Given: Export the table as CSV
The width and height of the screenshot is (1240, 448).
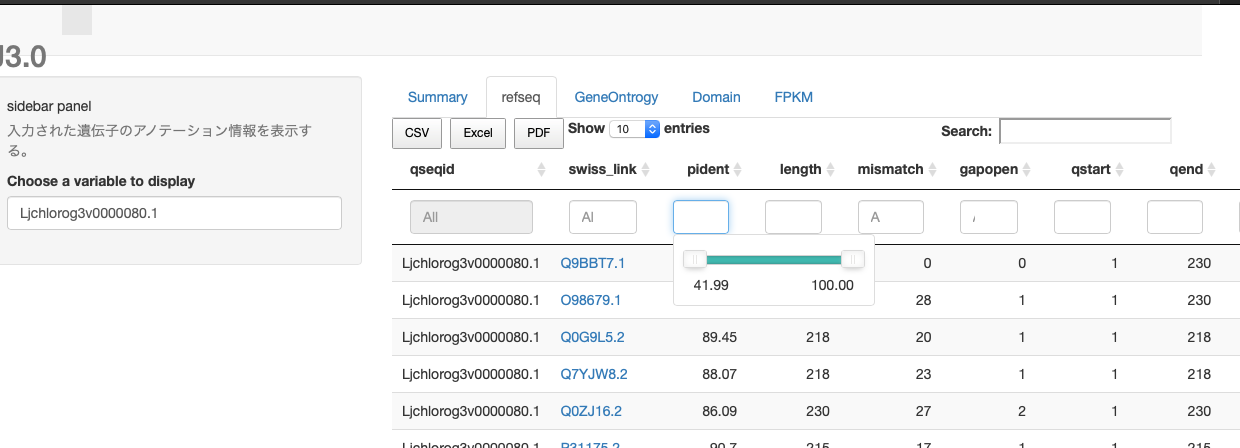Looking at the screenshot, I should [x=417, y=133].
